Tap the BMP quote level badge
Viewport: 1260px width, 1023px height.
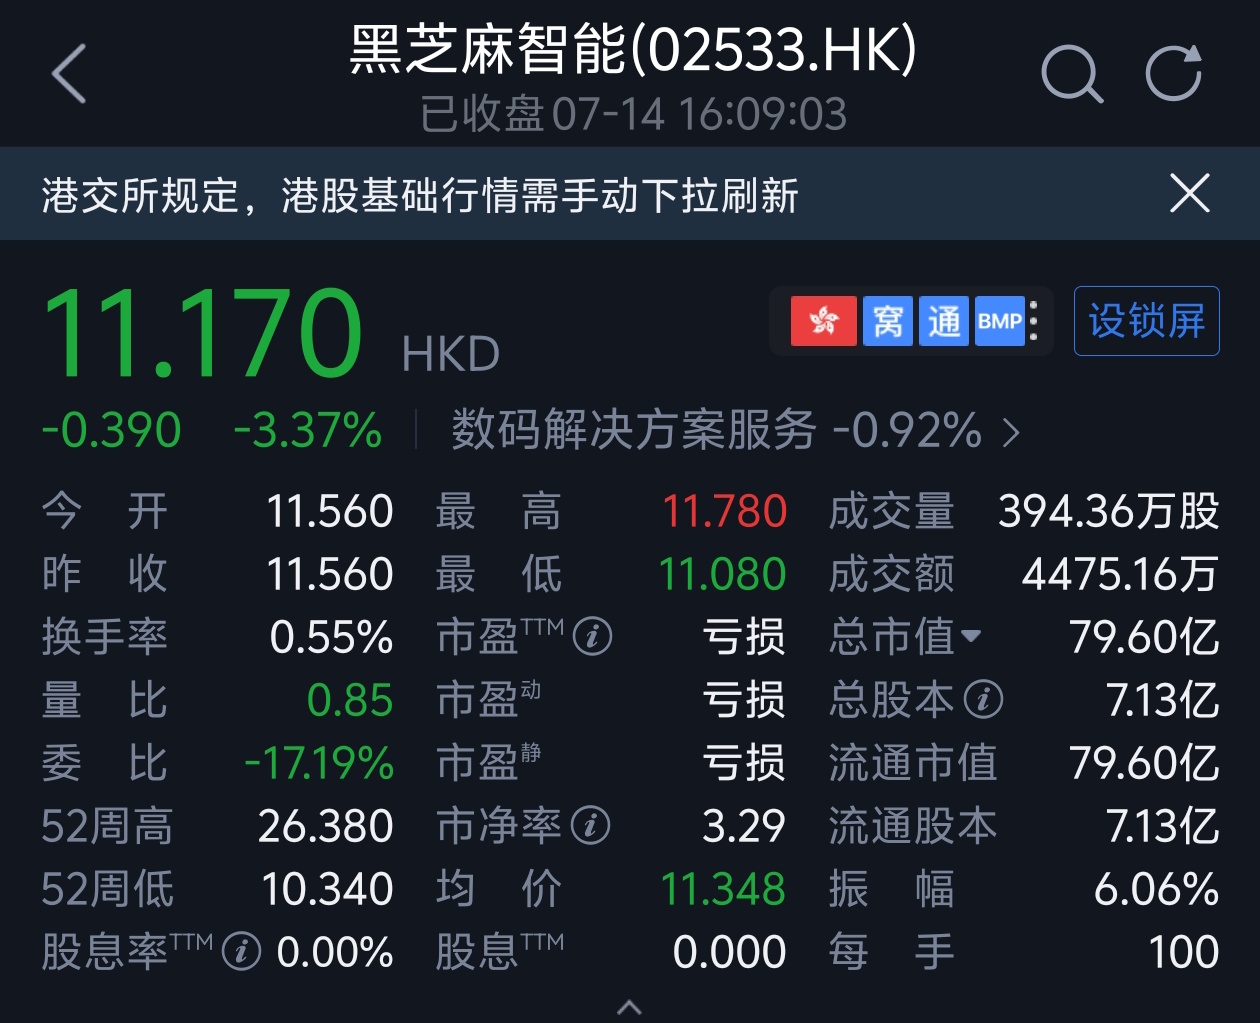click(x=1000, y=321)
